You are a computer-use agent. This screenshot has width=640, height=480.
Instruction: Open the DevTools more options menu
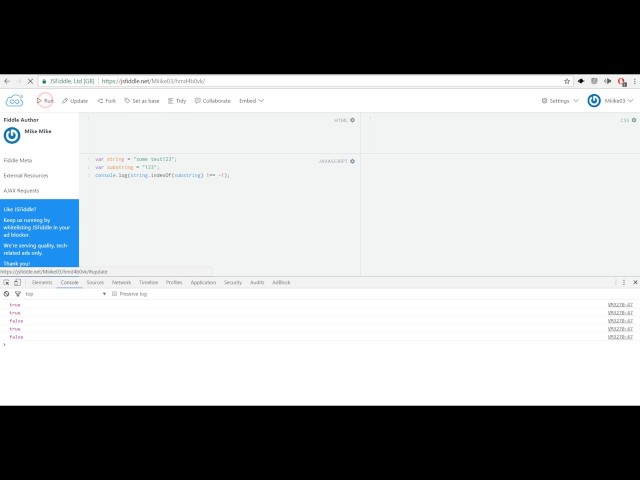pyautogui.click(x=624, y=282)
